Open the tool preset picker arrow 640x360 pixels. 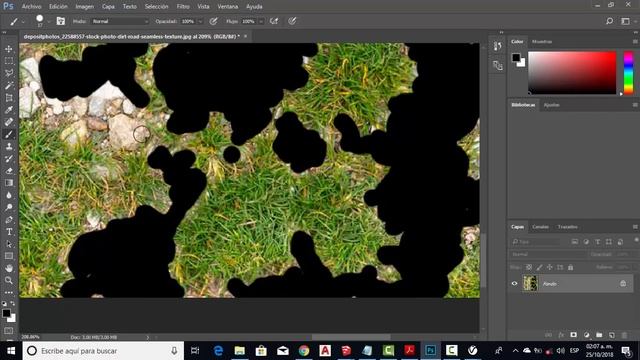click(23, 21)
